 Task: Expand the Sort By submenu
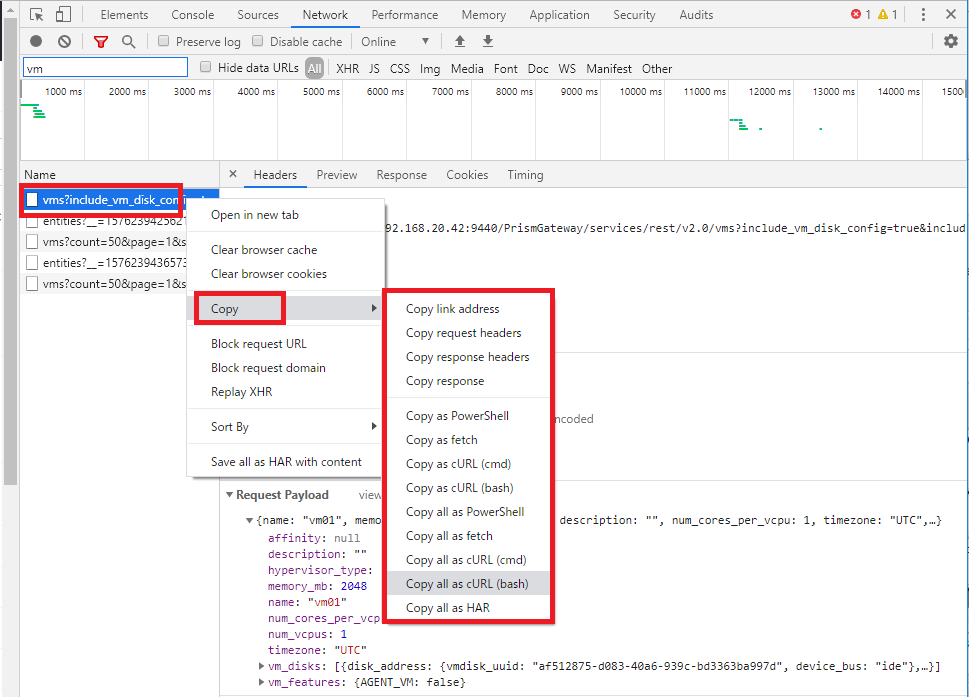[286, 426]
